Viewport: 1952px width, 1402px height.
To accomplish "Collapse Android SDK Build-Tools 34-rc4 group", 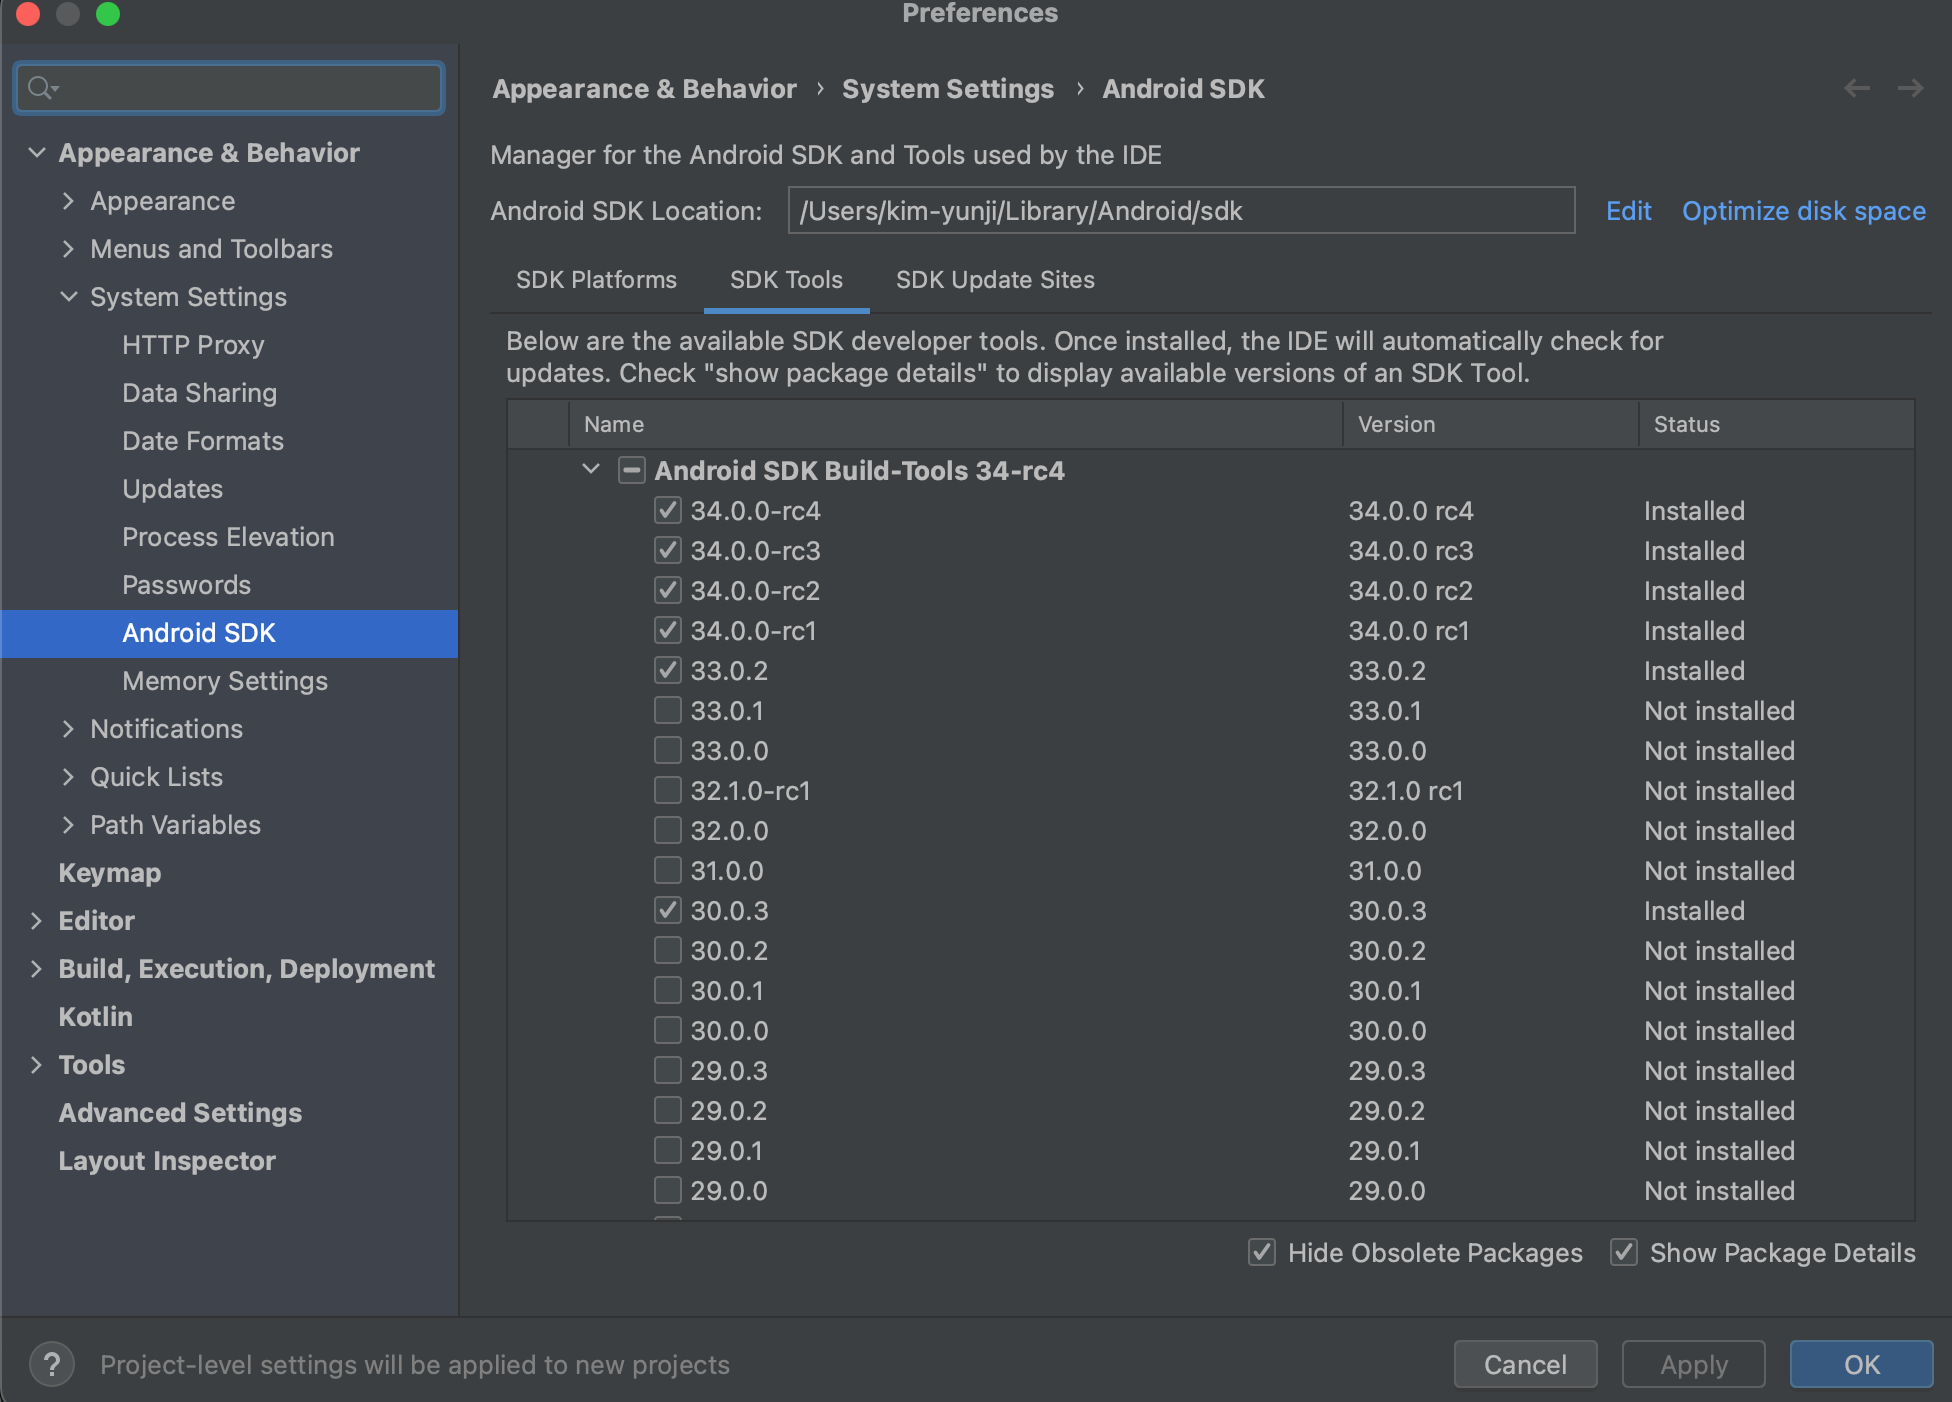I will 591,469.
